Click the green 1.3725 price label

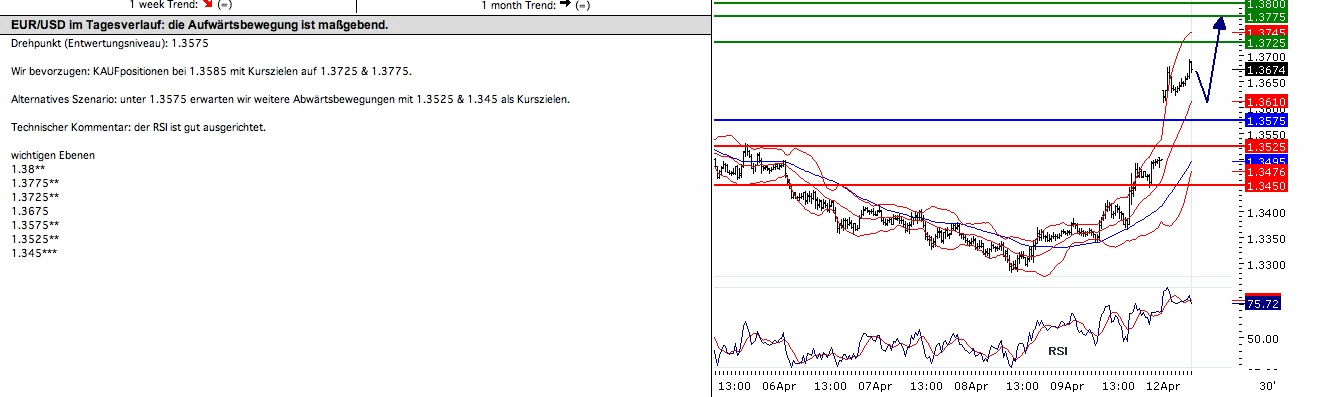(1267, 44)
